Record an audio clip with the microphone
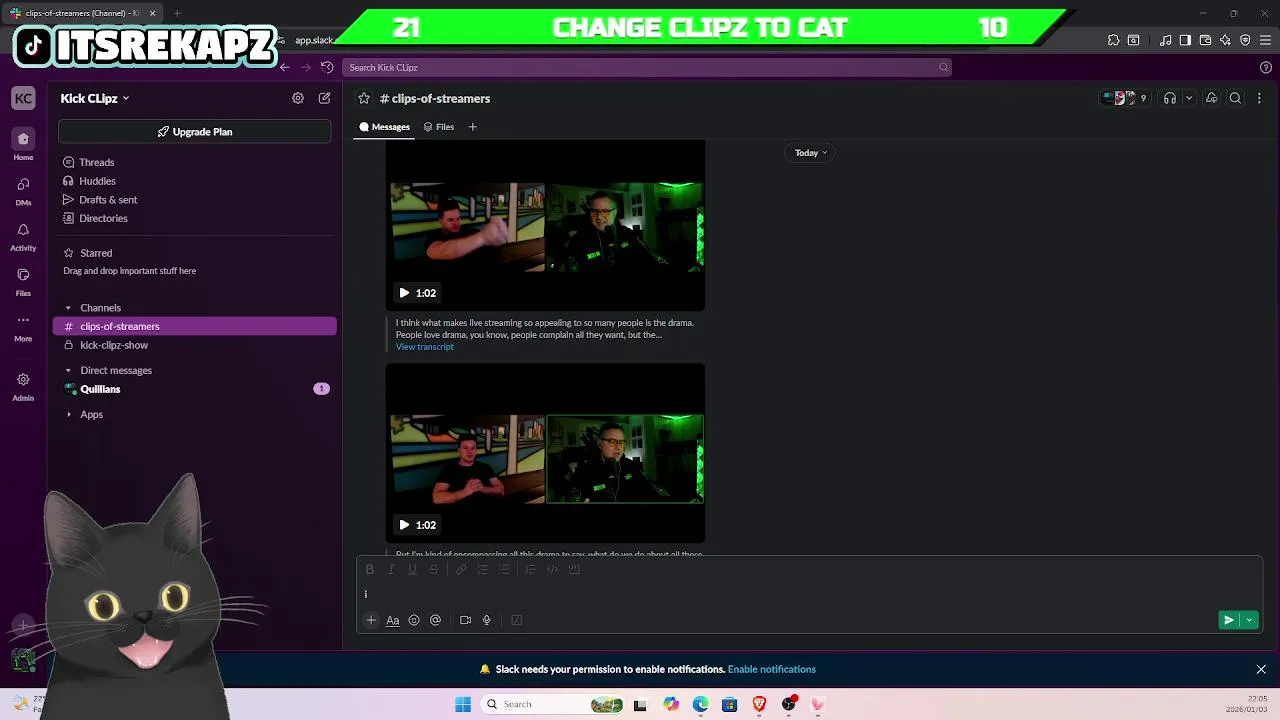1280x720 pixels. 487,620
